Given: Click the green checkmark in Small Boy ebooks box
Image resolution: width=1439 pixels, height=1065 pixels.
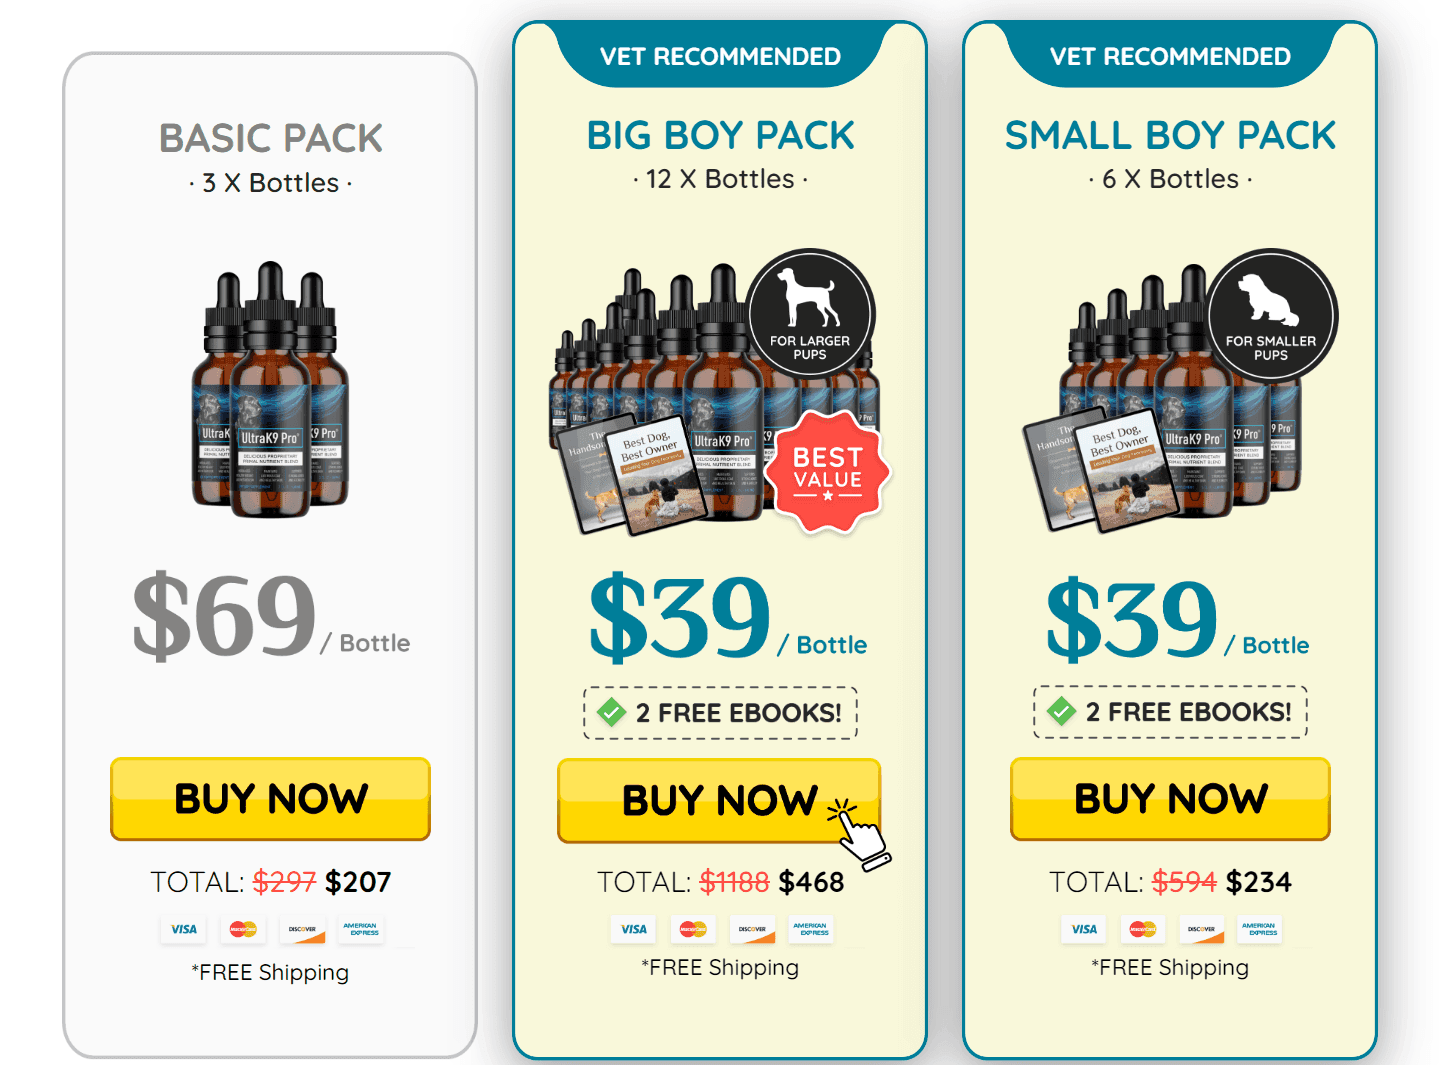Looking at the screenshot, I should pyautogui.click(x=1061, y=711).
